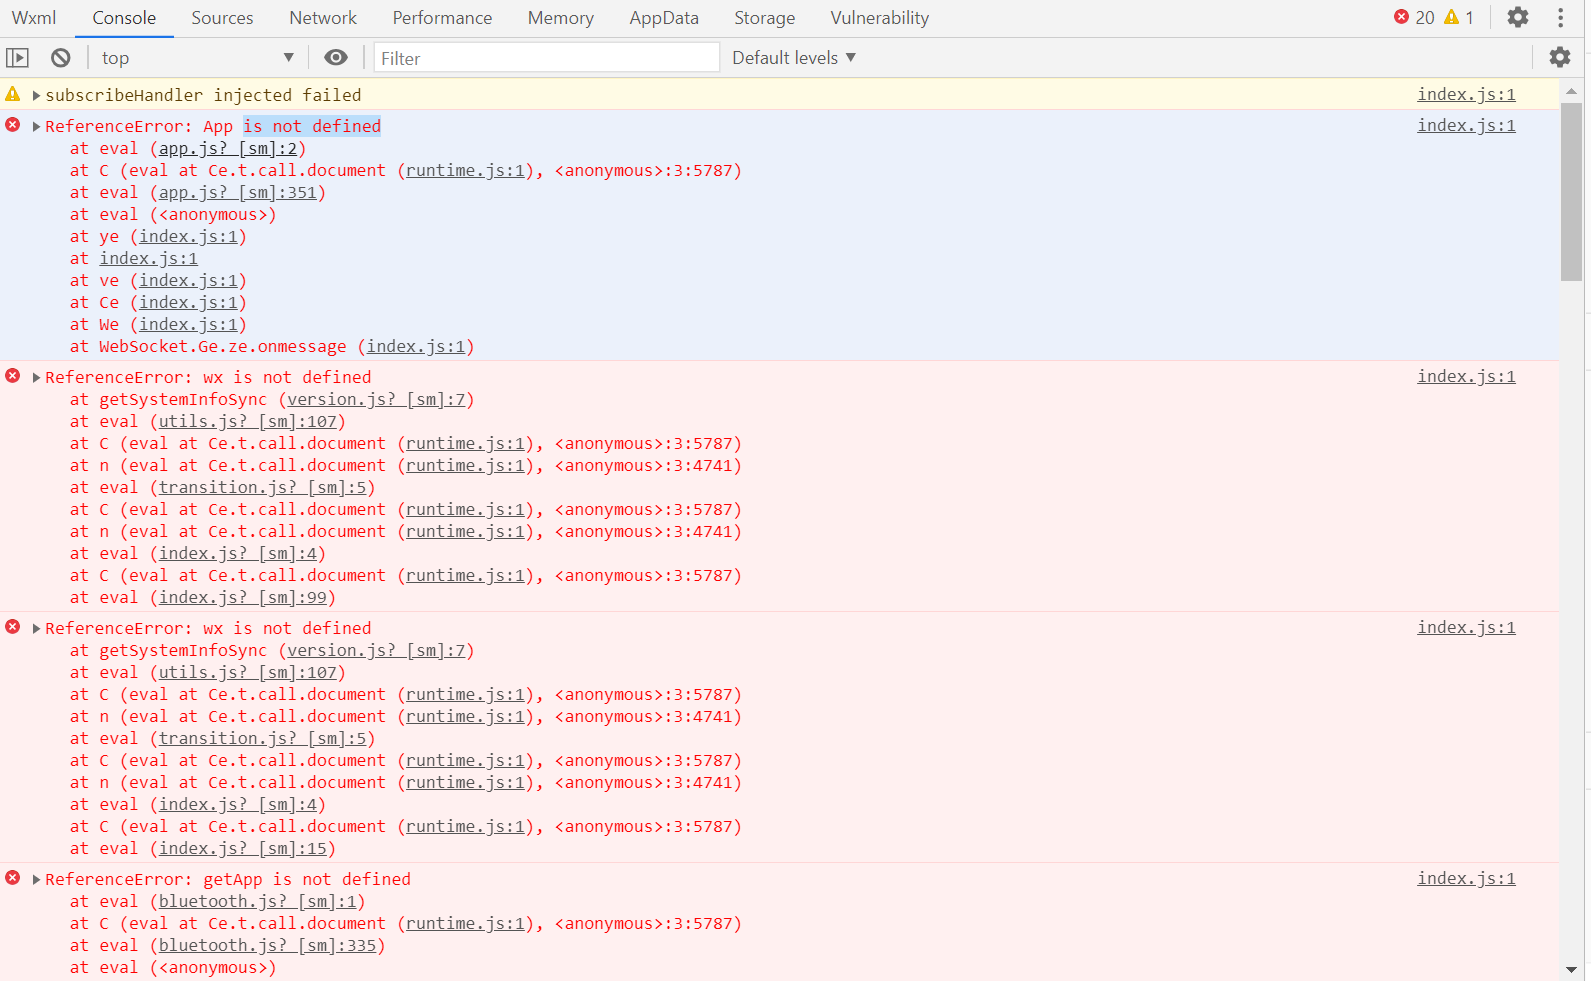Select the Console tab
The width and height of the screenshot is (1591, 981).
(124, 18)
